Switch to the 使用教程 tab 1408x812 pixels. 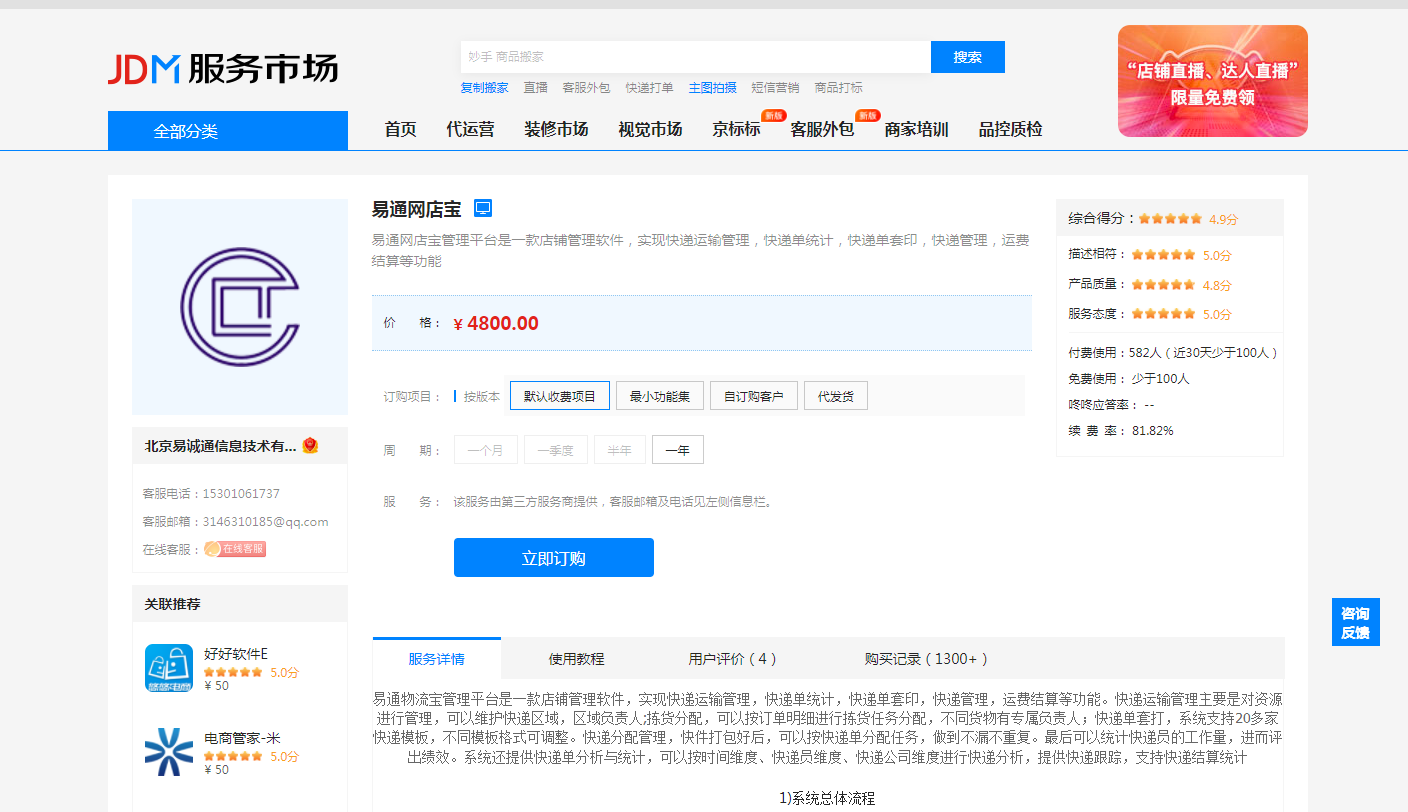[x=577, y=659]
